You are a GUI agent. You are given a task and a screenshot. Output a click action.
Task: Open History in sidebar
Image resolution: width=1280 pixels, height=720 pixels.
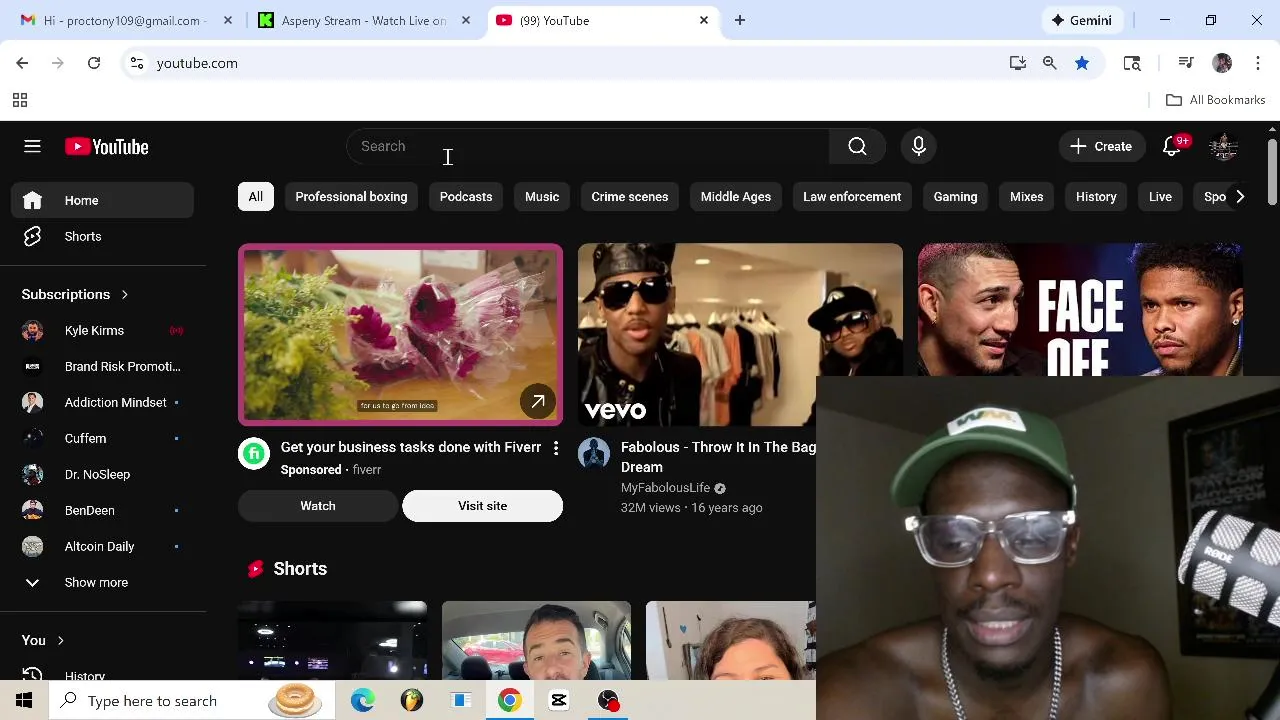click(x=103, y=675)
